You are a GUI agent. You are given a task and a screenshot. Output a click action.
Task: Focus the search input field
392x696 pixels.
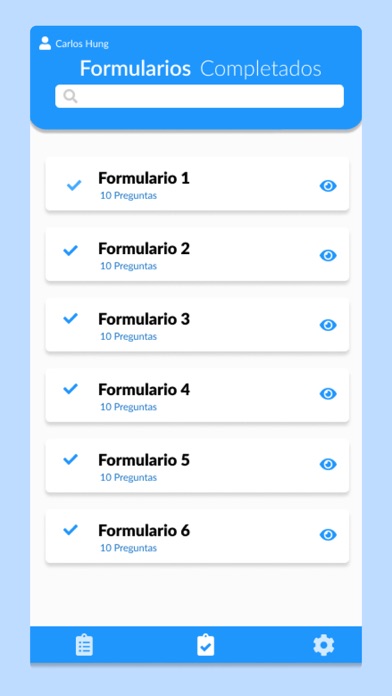coord(199,96)
